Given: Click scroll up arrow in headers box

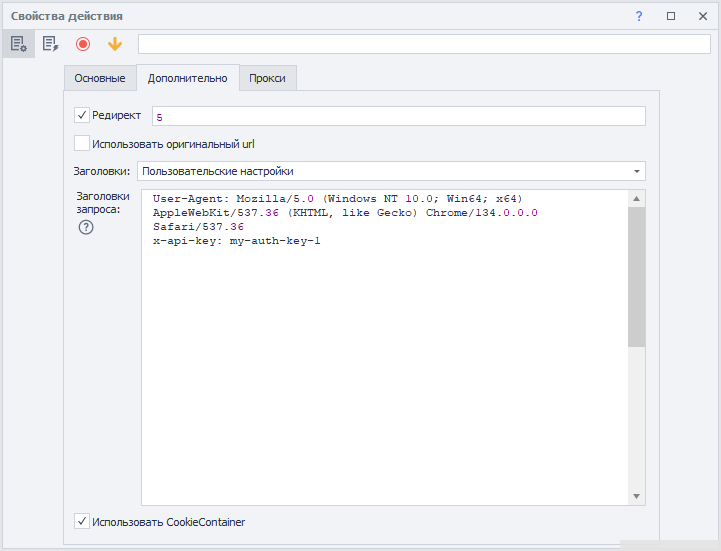Looking at the screenshot, I should coord(637,198).
